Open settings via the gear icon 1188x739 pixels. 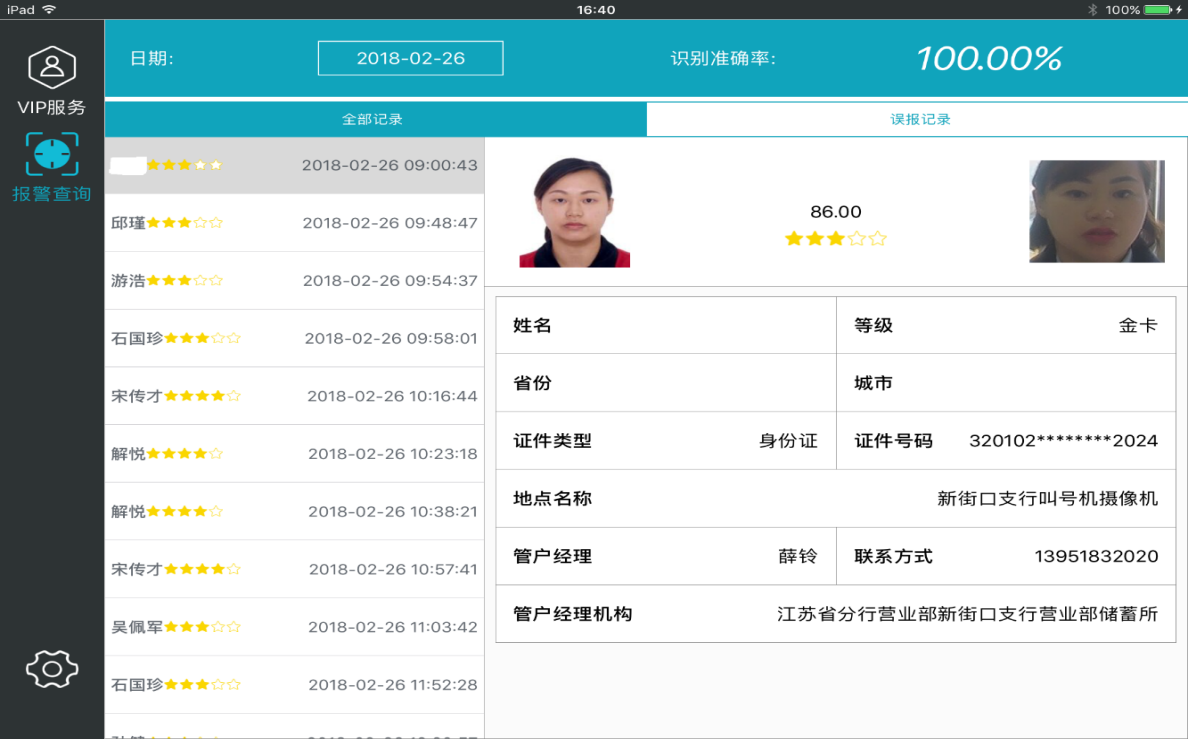52,668
